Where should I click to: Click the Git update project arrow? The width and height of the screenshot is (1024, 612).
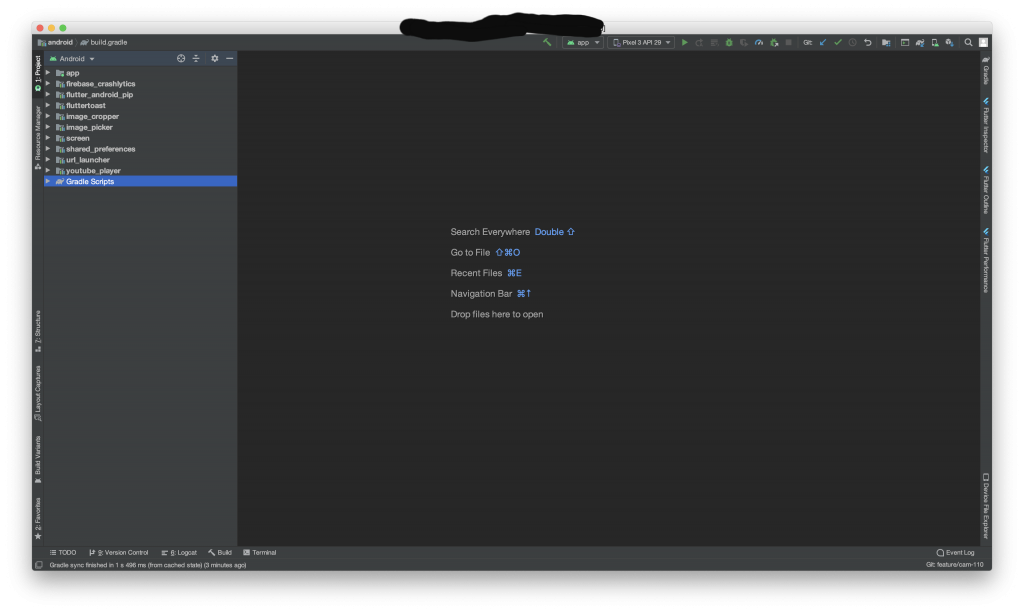[823, 43]
